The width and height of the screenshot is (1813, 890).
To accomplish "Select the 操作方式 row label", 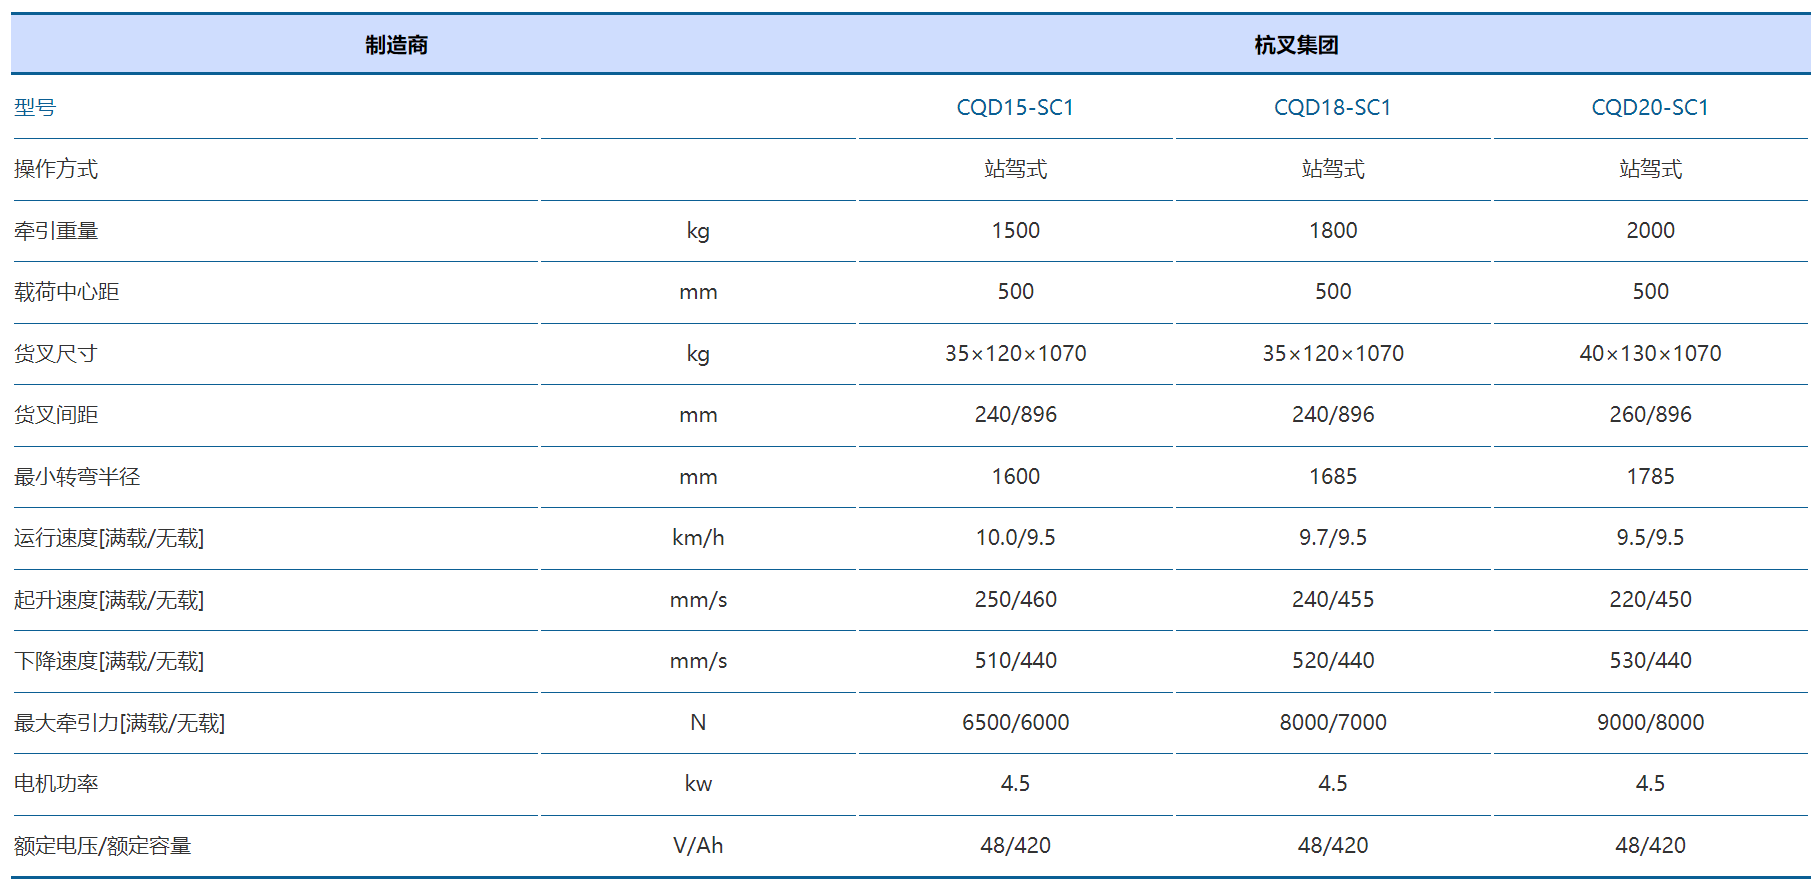I will click(56, 169).
